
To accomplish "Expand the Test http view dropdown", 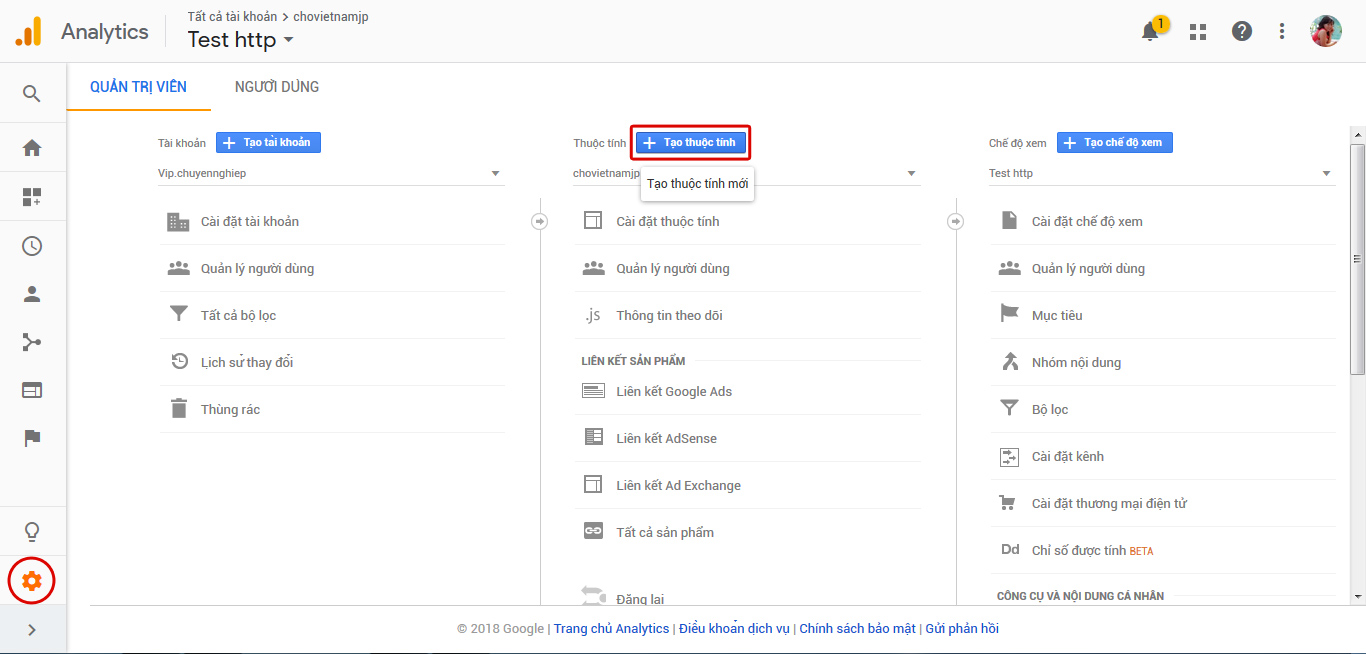I will click(1161, 174).
